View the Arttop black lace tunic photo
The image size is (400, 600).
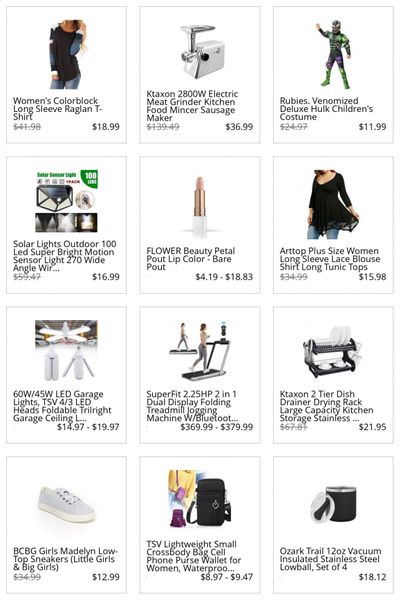[333, 205]
